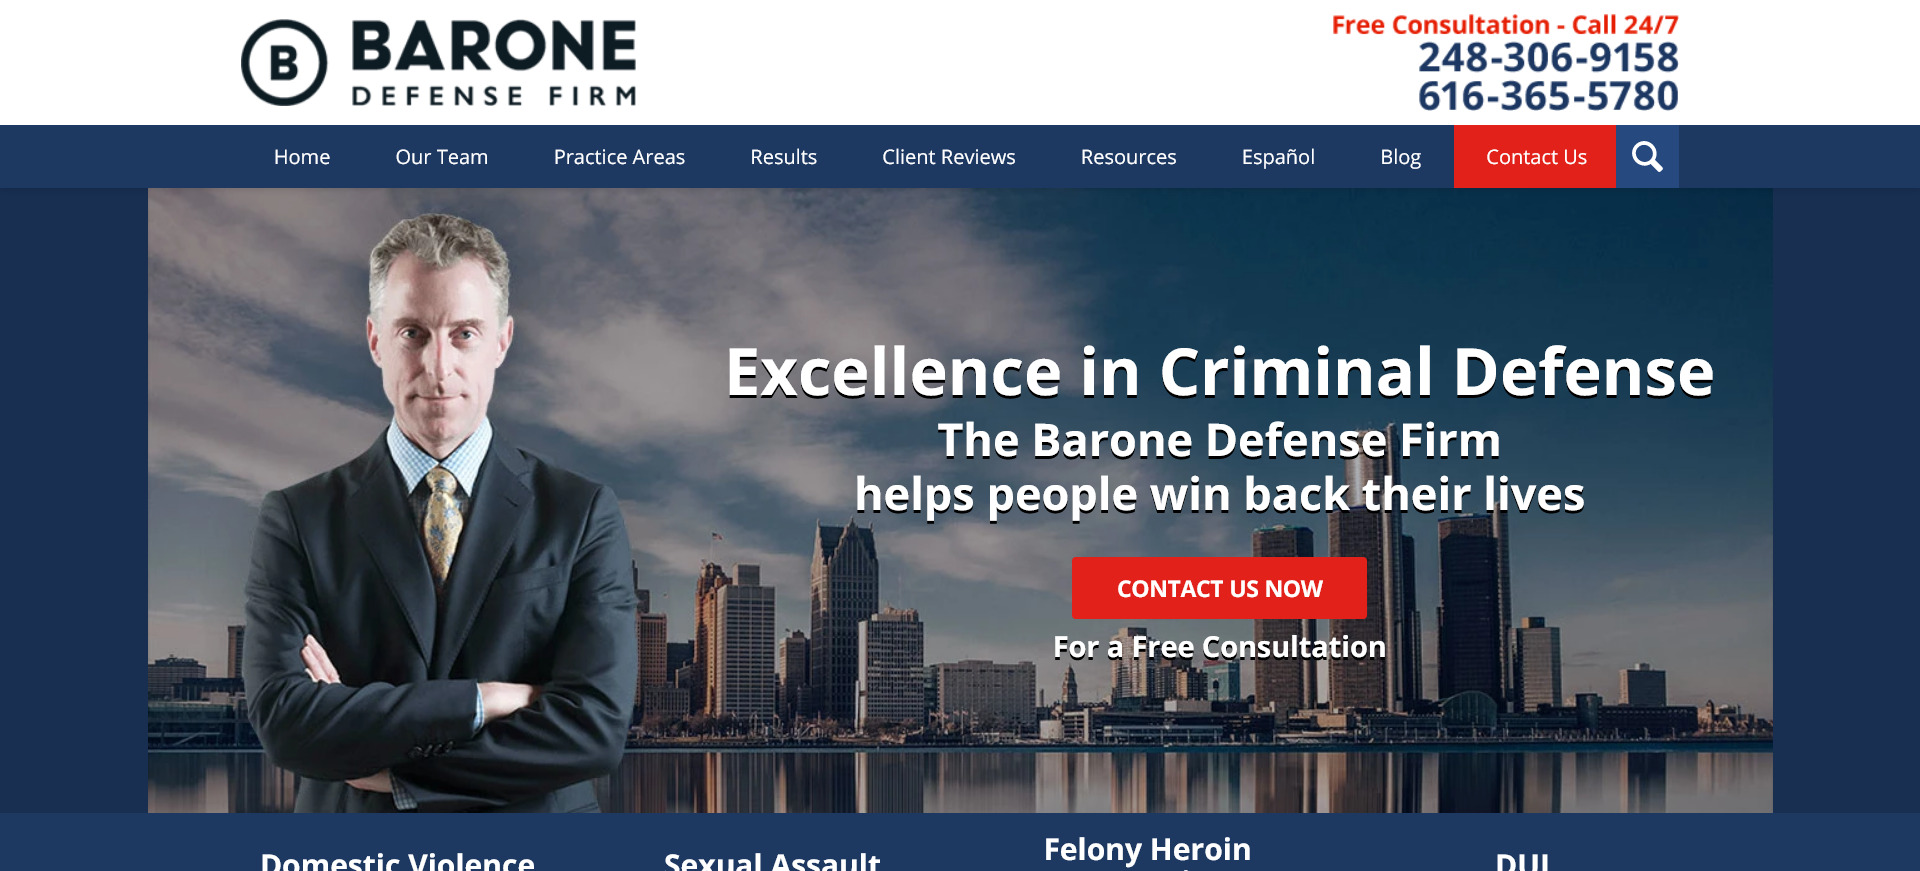Click the red Contact Us button
Viewport: 1920px width, 871px height.
pos(1535,157)
